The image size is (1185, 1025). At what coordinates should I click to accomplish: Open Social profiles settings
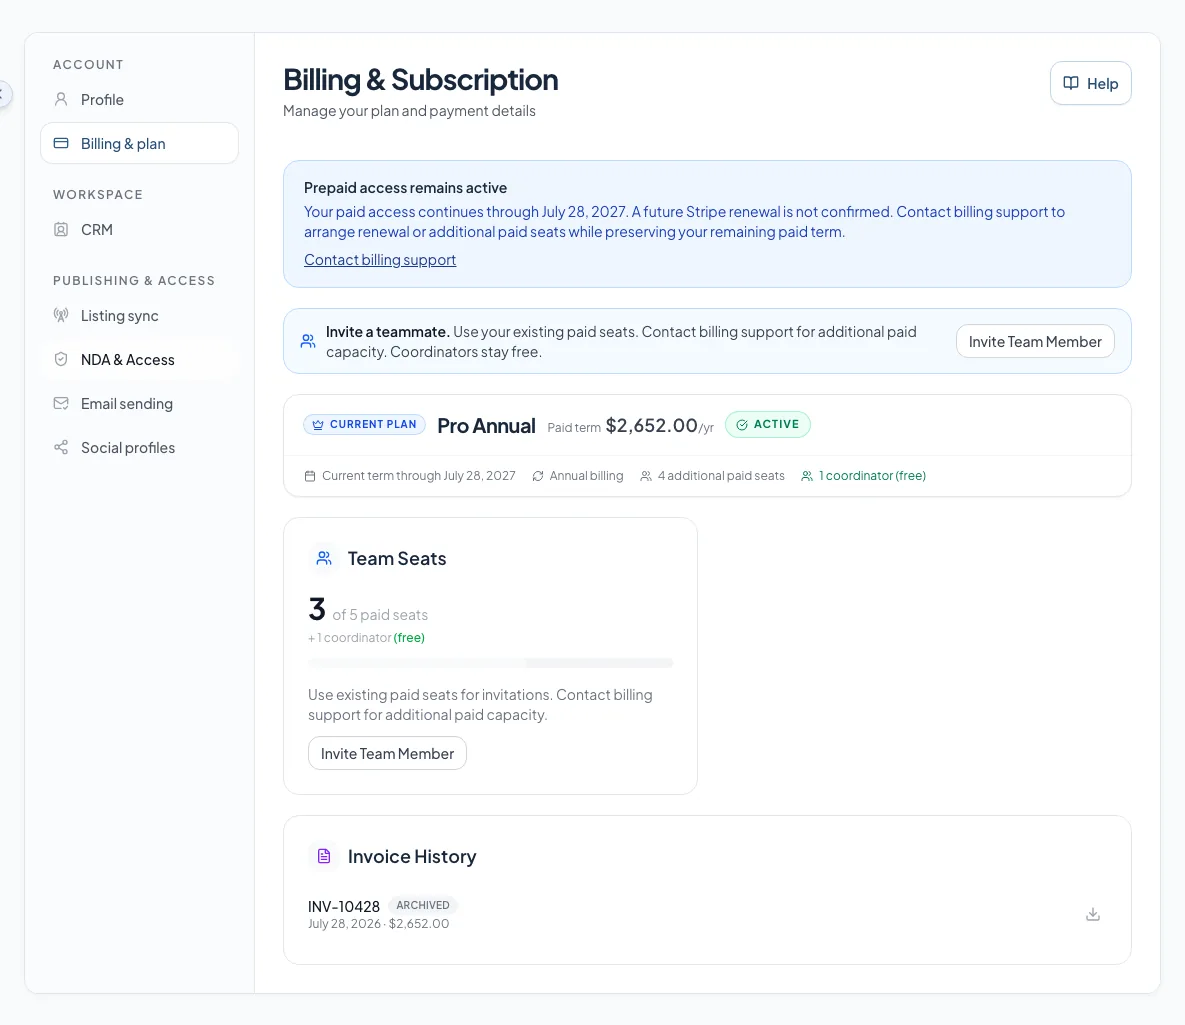point(139,447)
